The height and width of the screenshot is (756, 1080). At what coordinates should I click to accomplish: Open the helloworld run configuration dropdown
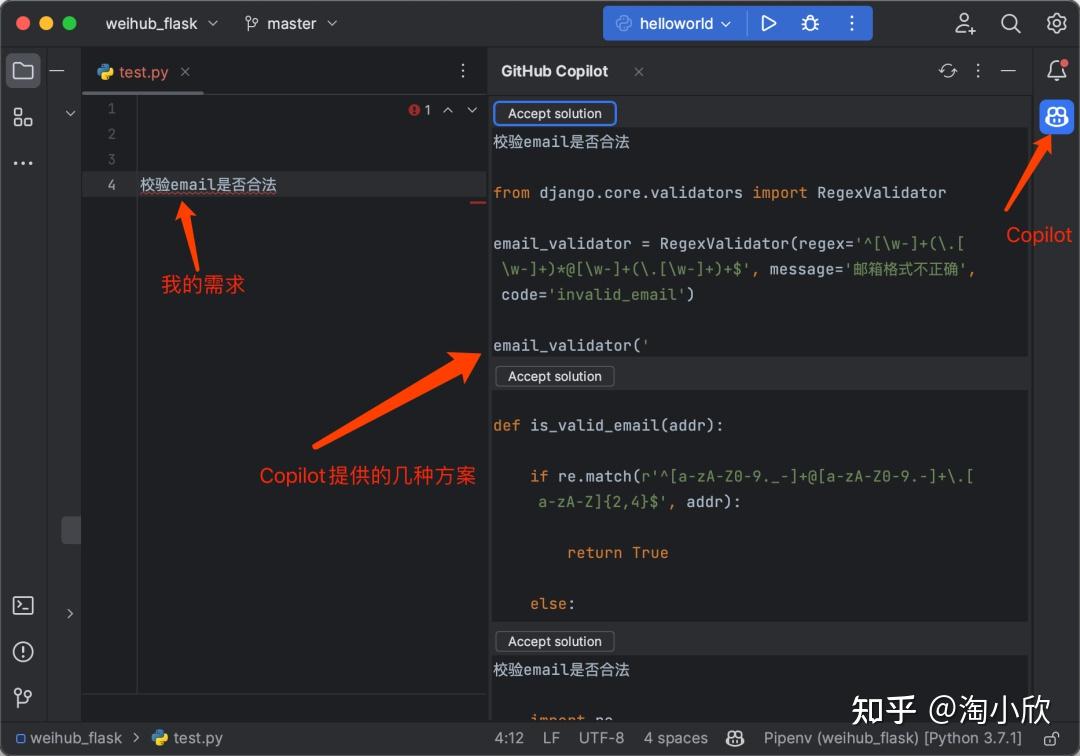point(674,23)
